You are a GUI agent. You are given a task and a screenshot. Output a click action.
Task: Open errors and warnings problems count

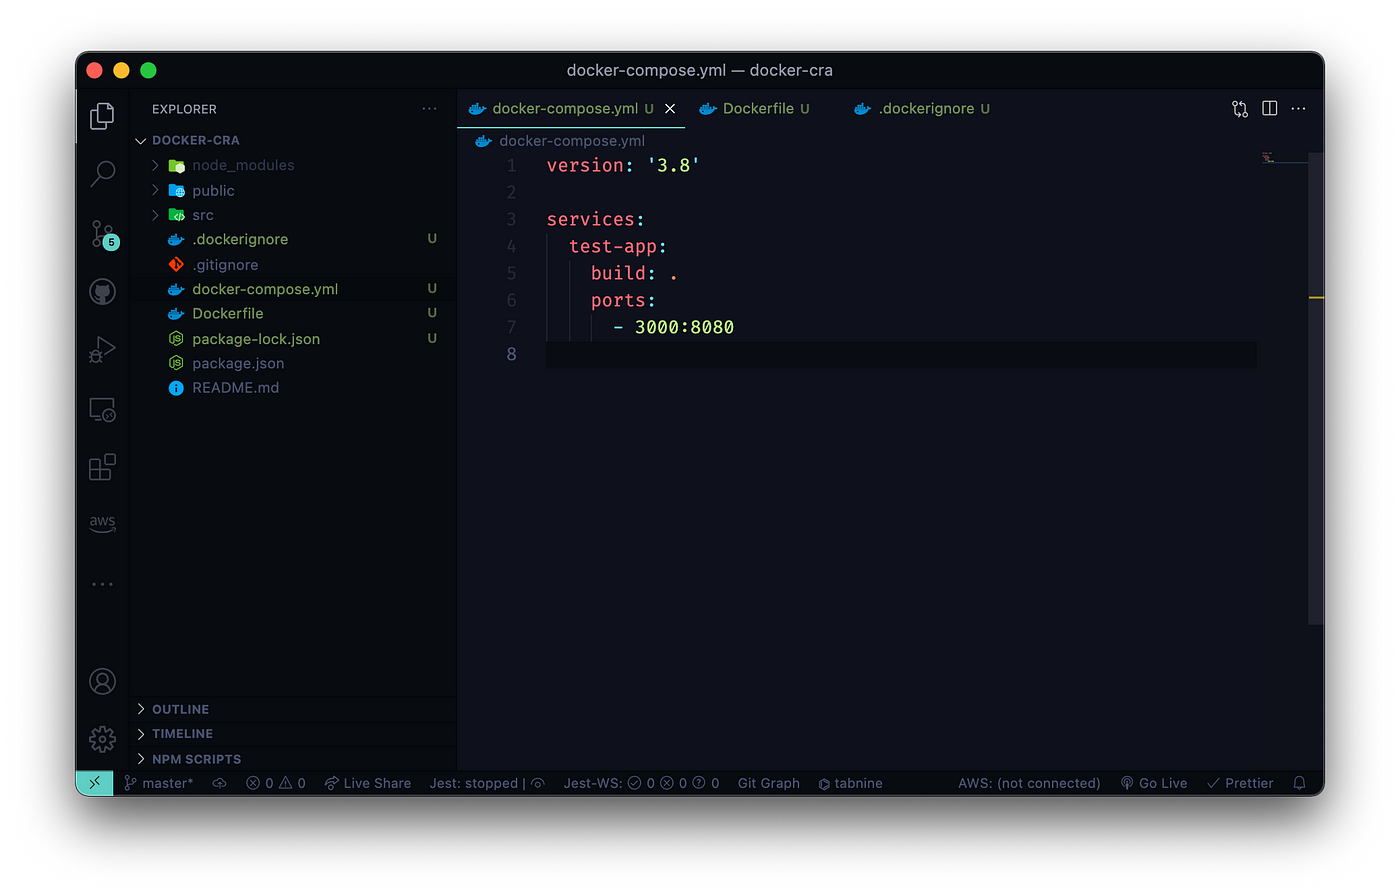coord(276,783)
